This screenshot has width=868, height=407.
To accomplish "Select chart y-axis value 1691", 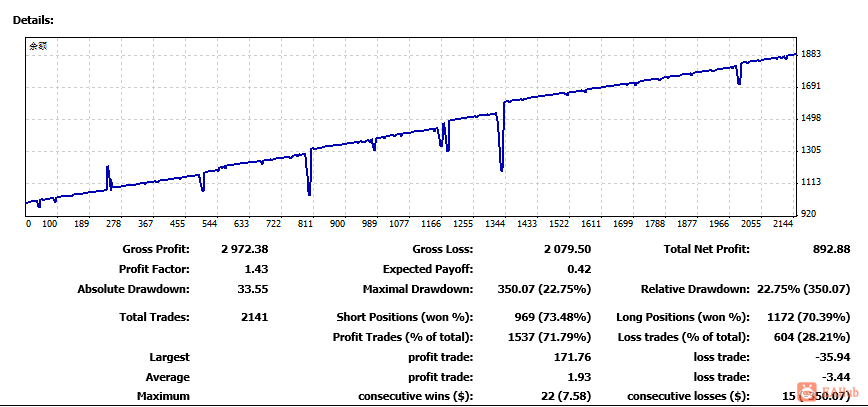I will 810,86.
